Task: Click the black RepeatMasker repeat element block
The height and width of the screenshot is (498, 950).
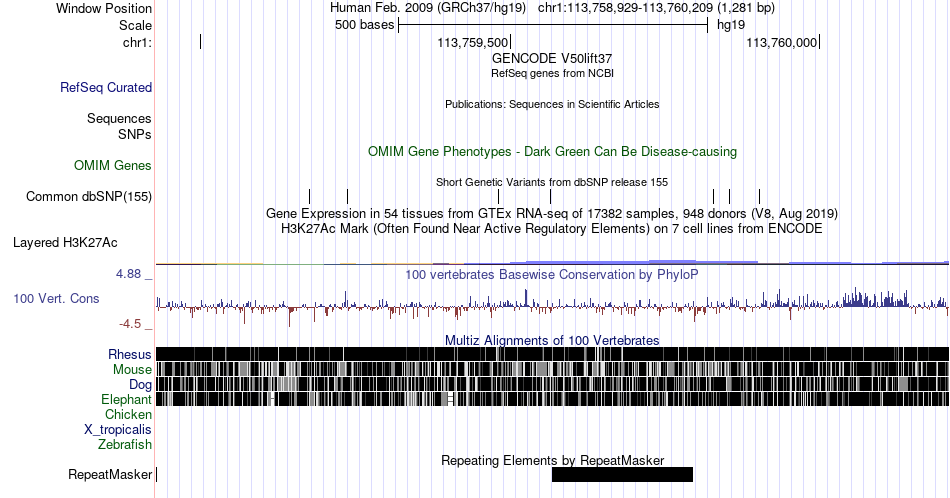Action: (x=622, y=474)
